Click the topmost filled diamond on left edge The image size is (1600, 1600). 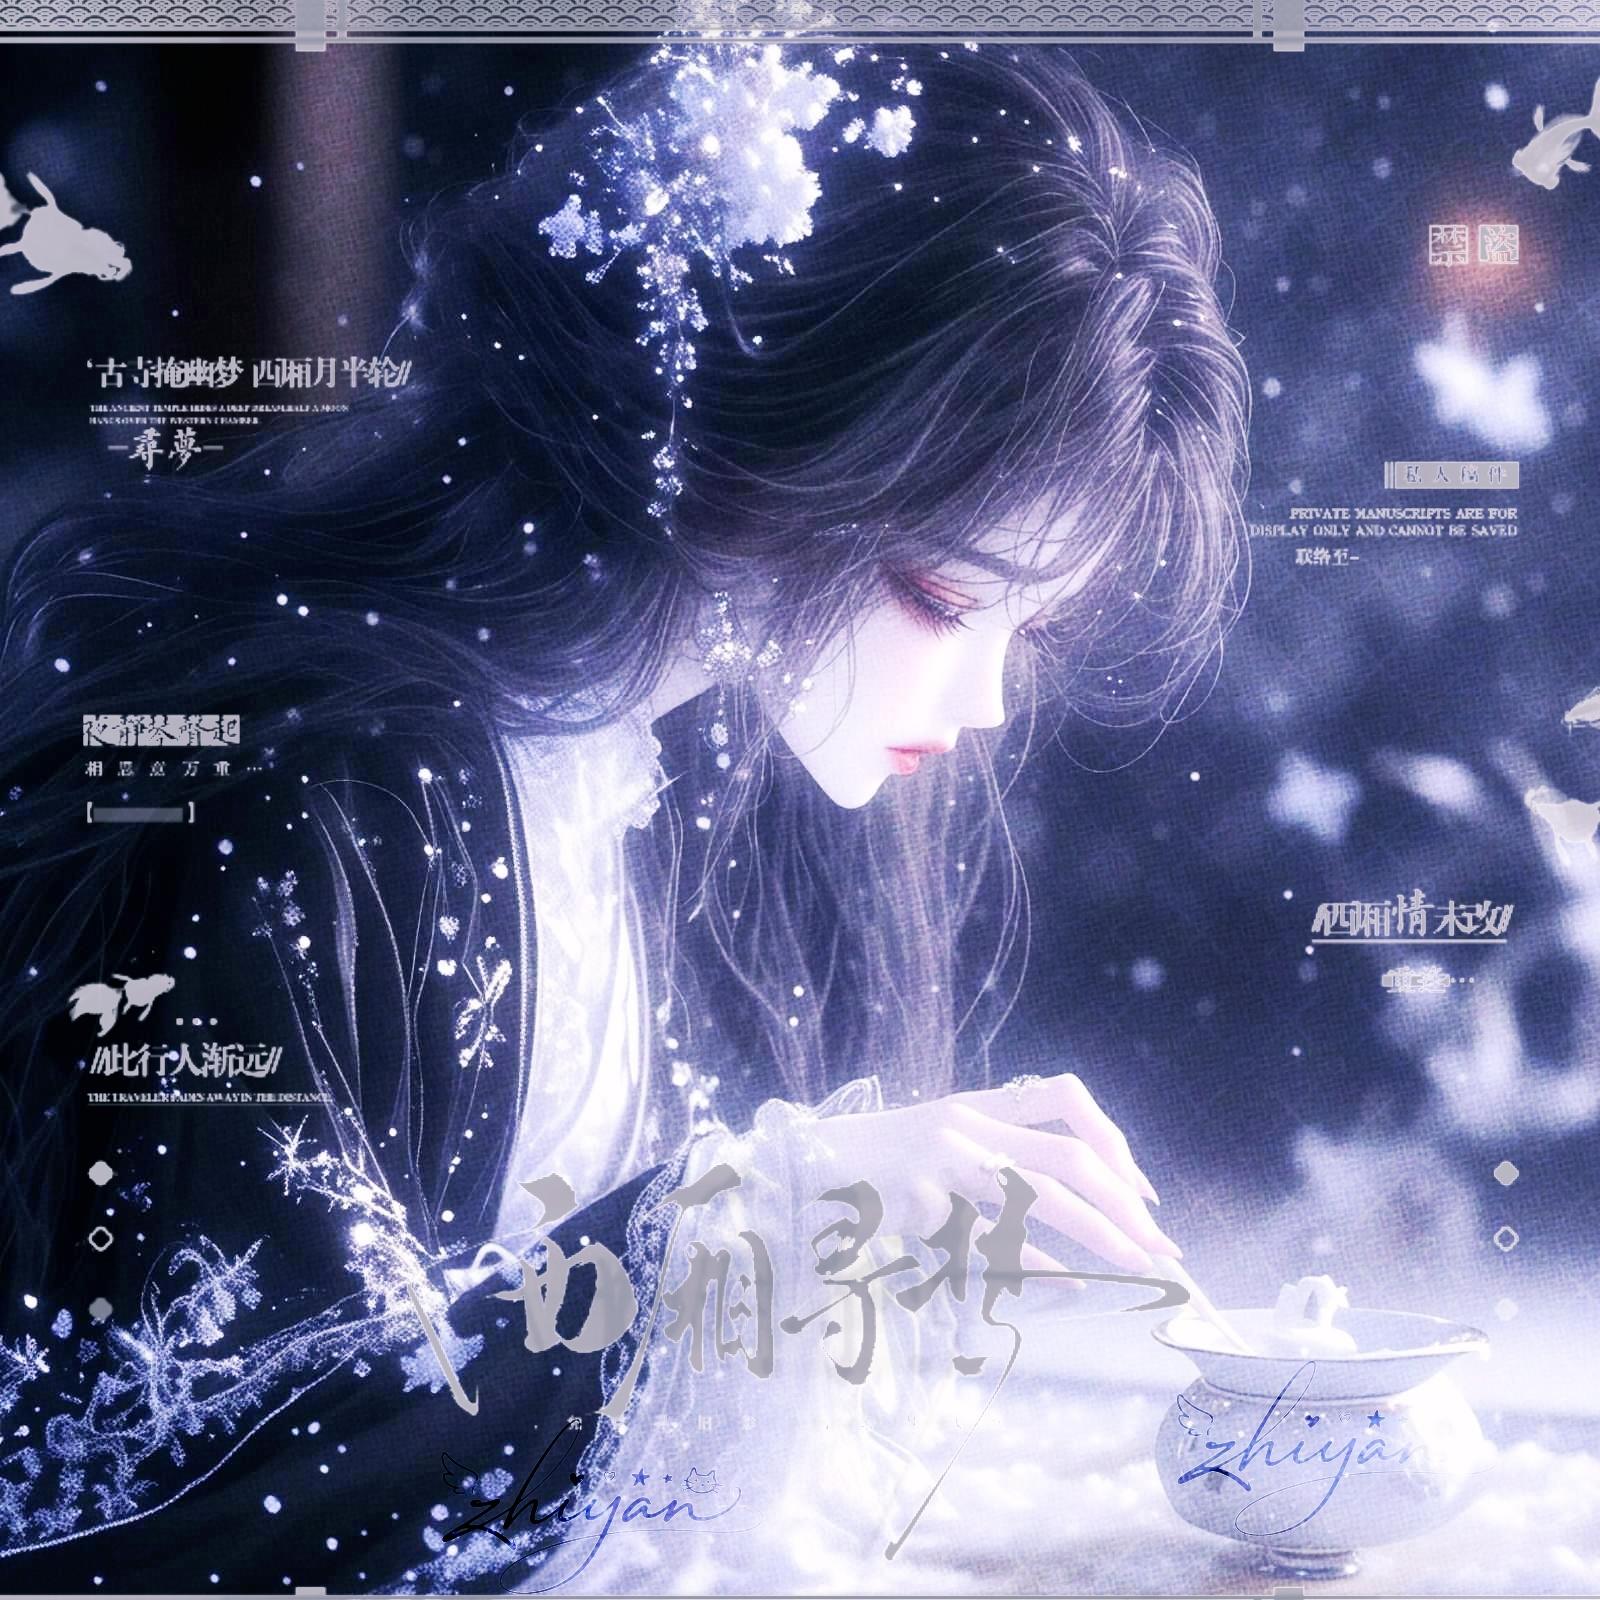(x=99, y=1172)
